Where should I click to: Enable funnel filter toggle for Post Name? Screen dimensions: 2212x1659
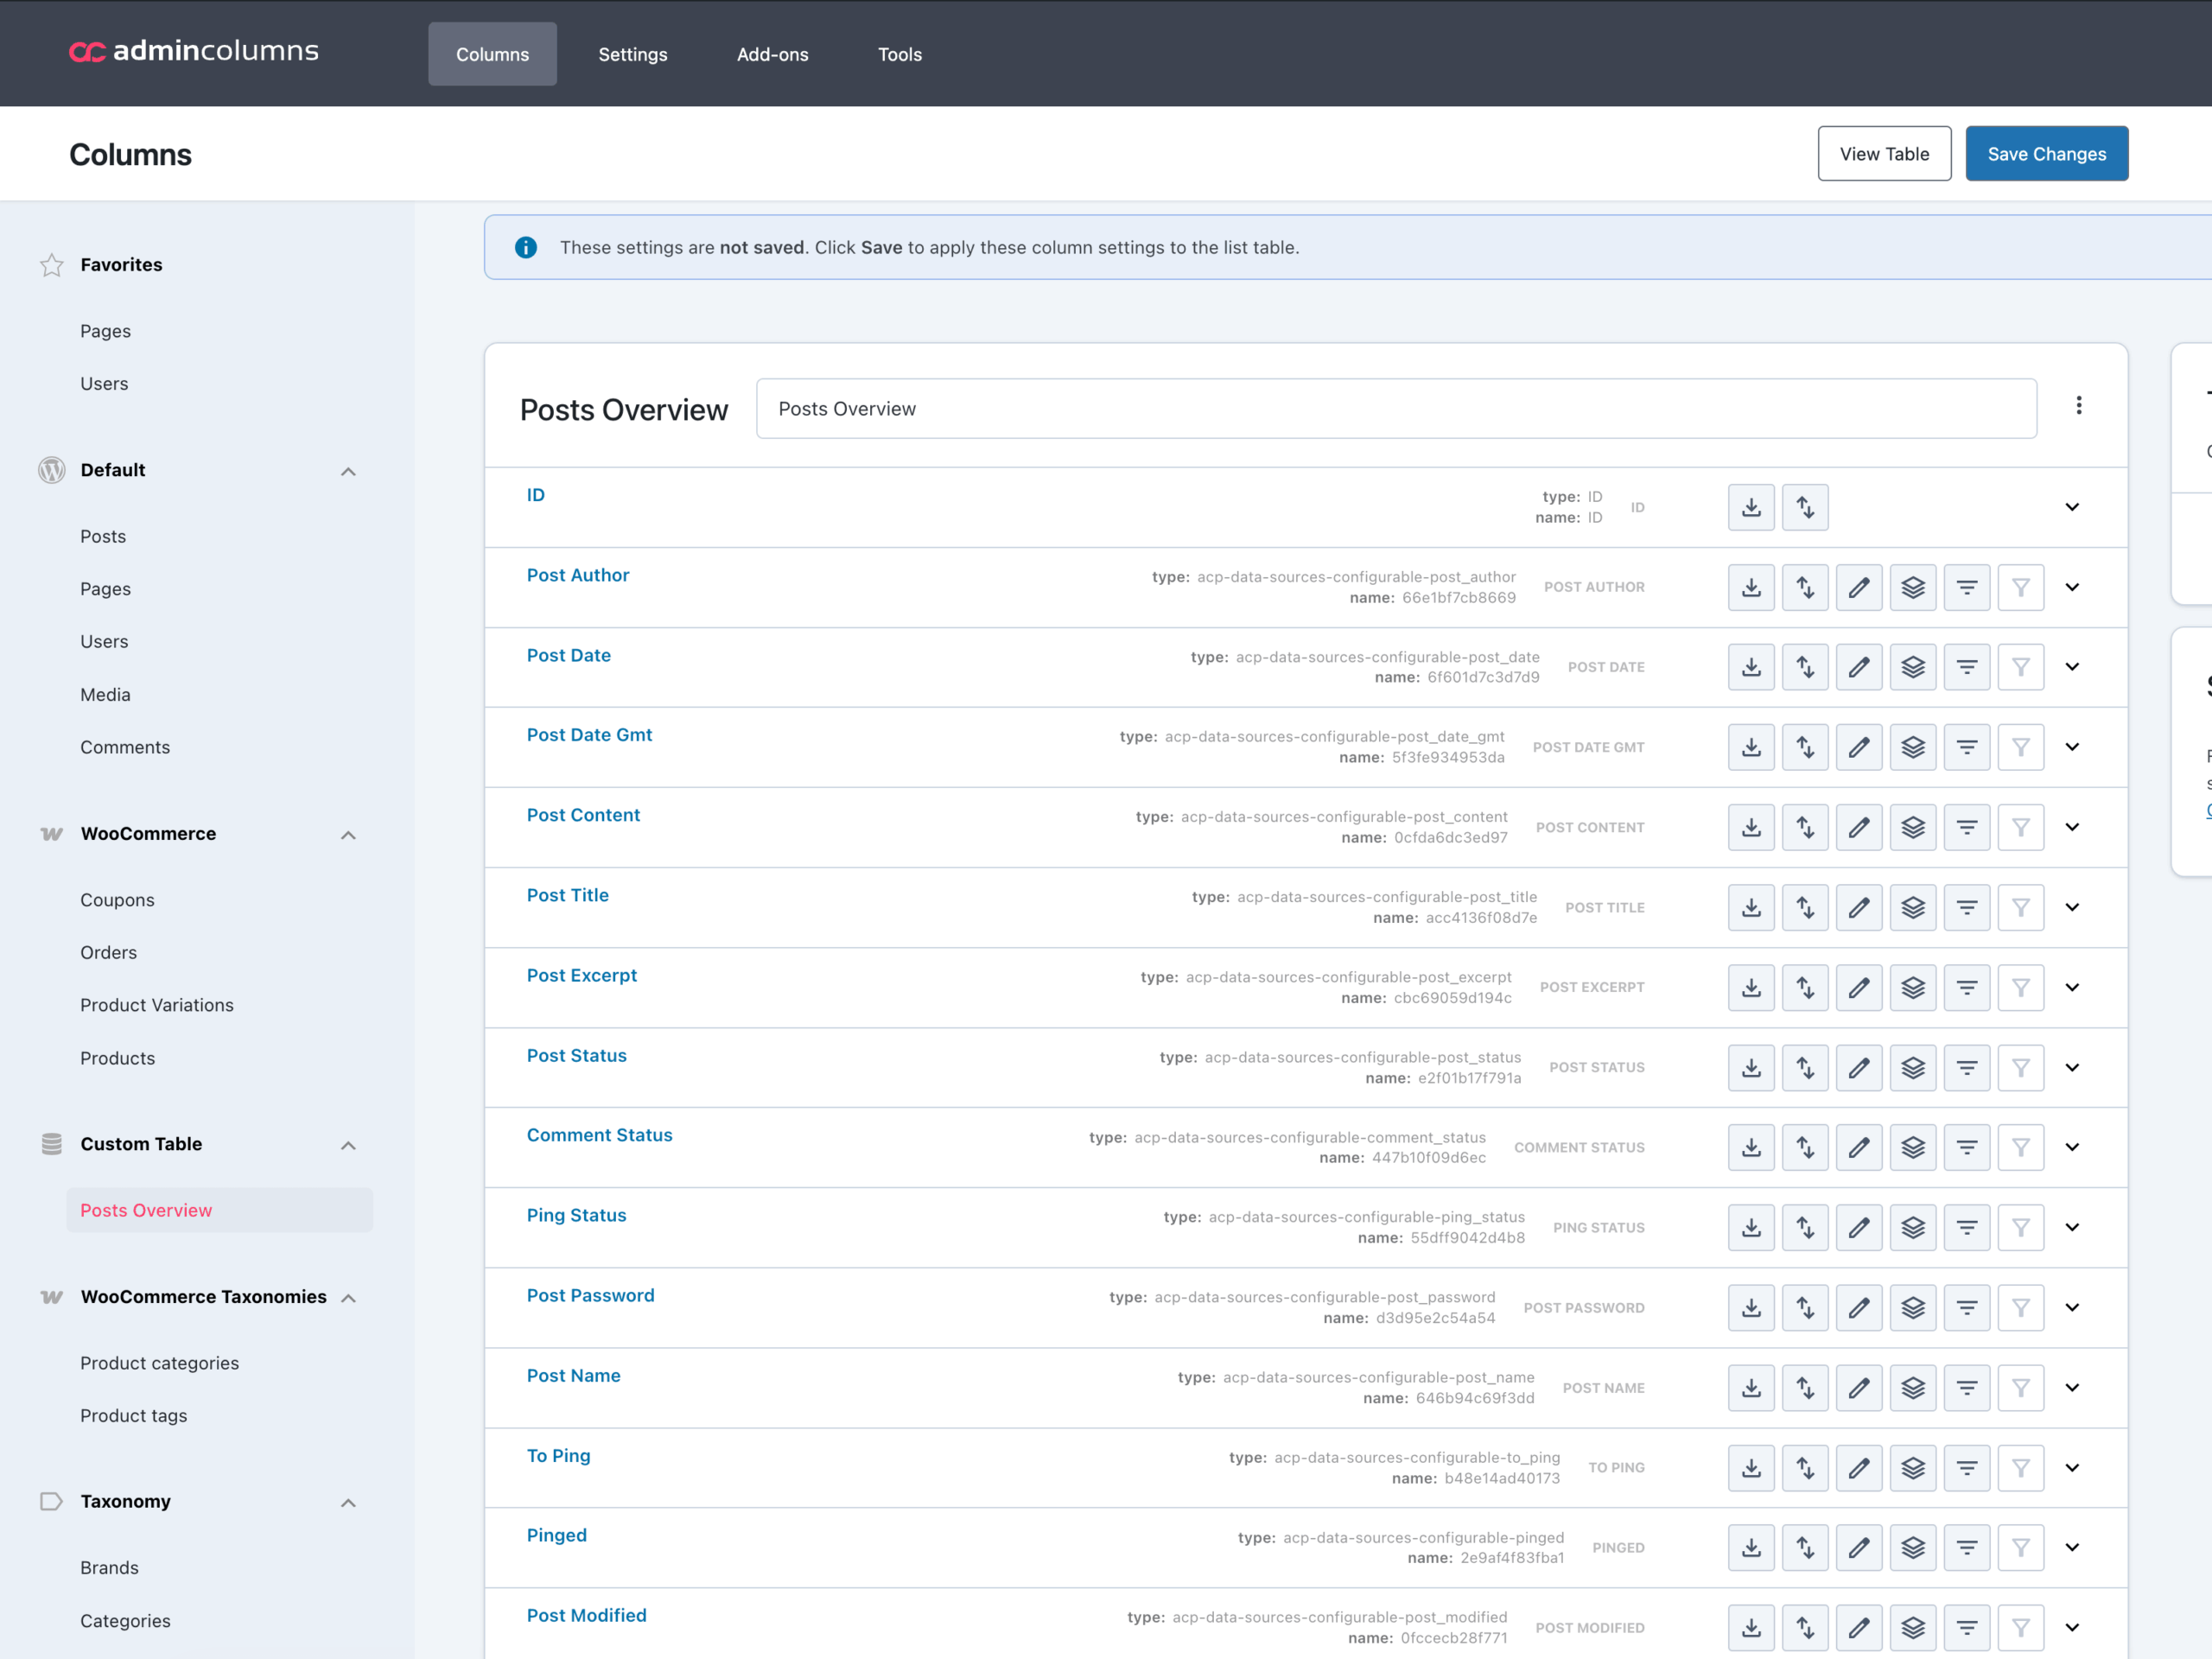pos(2021,1387)
